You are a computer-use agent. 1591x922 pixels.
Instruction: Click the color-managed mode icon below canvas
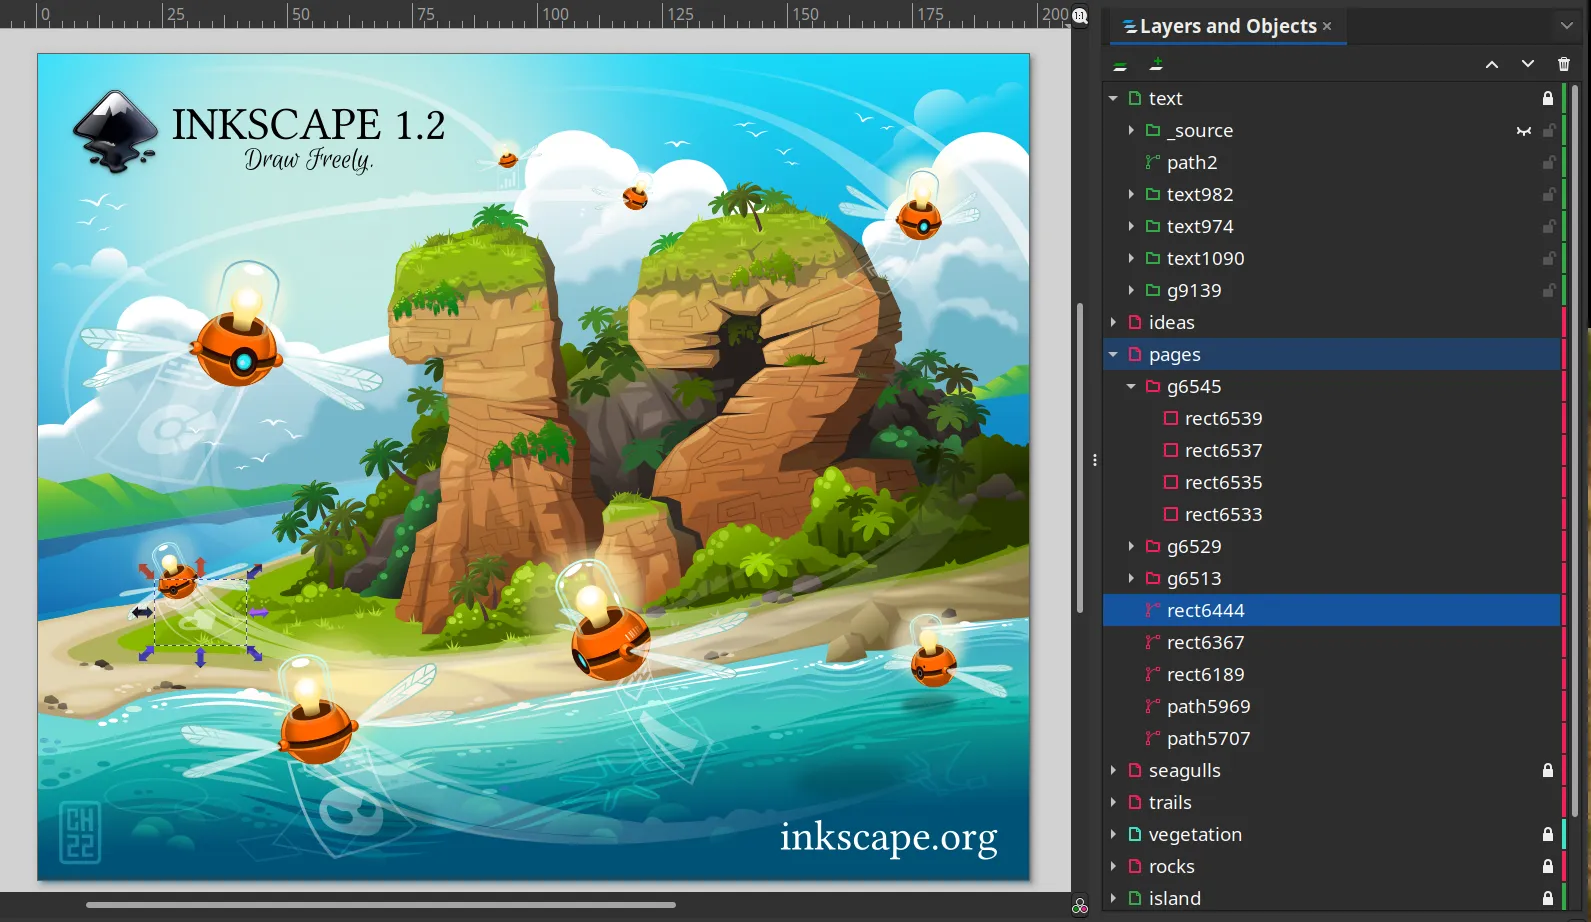pyautogui.click(x=1080, y=906)
